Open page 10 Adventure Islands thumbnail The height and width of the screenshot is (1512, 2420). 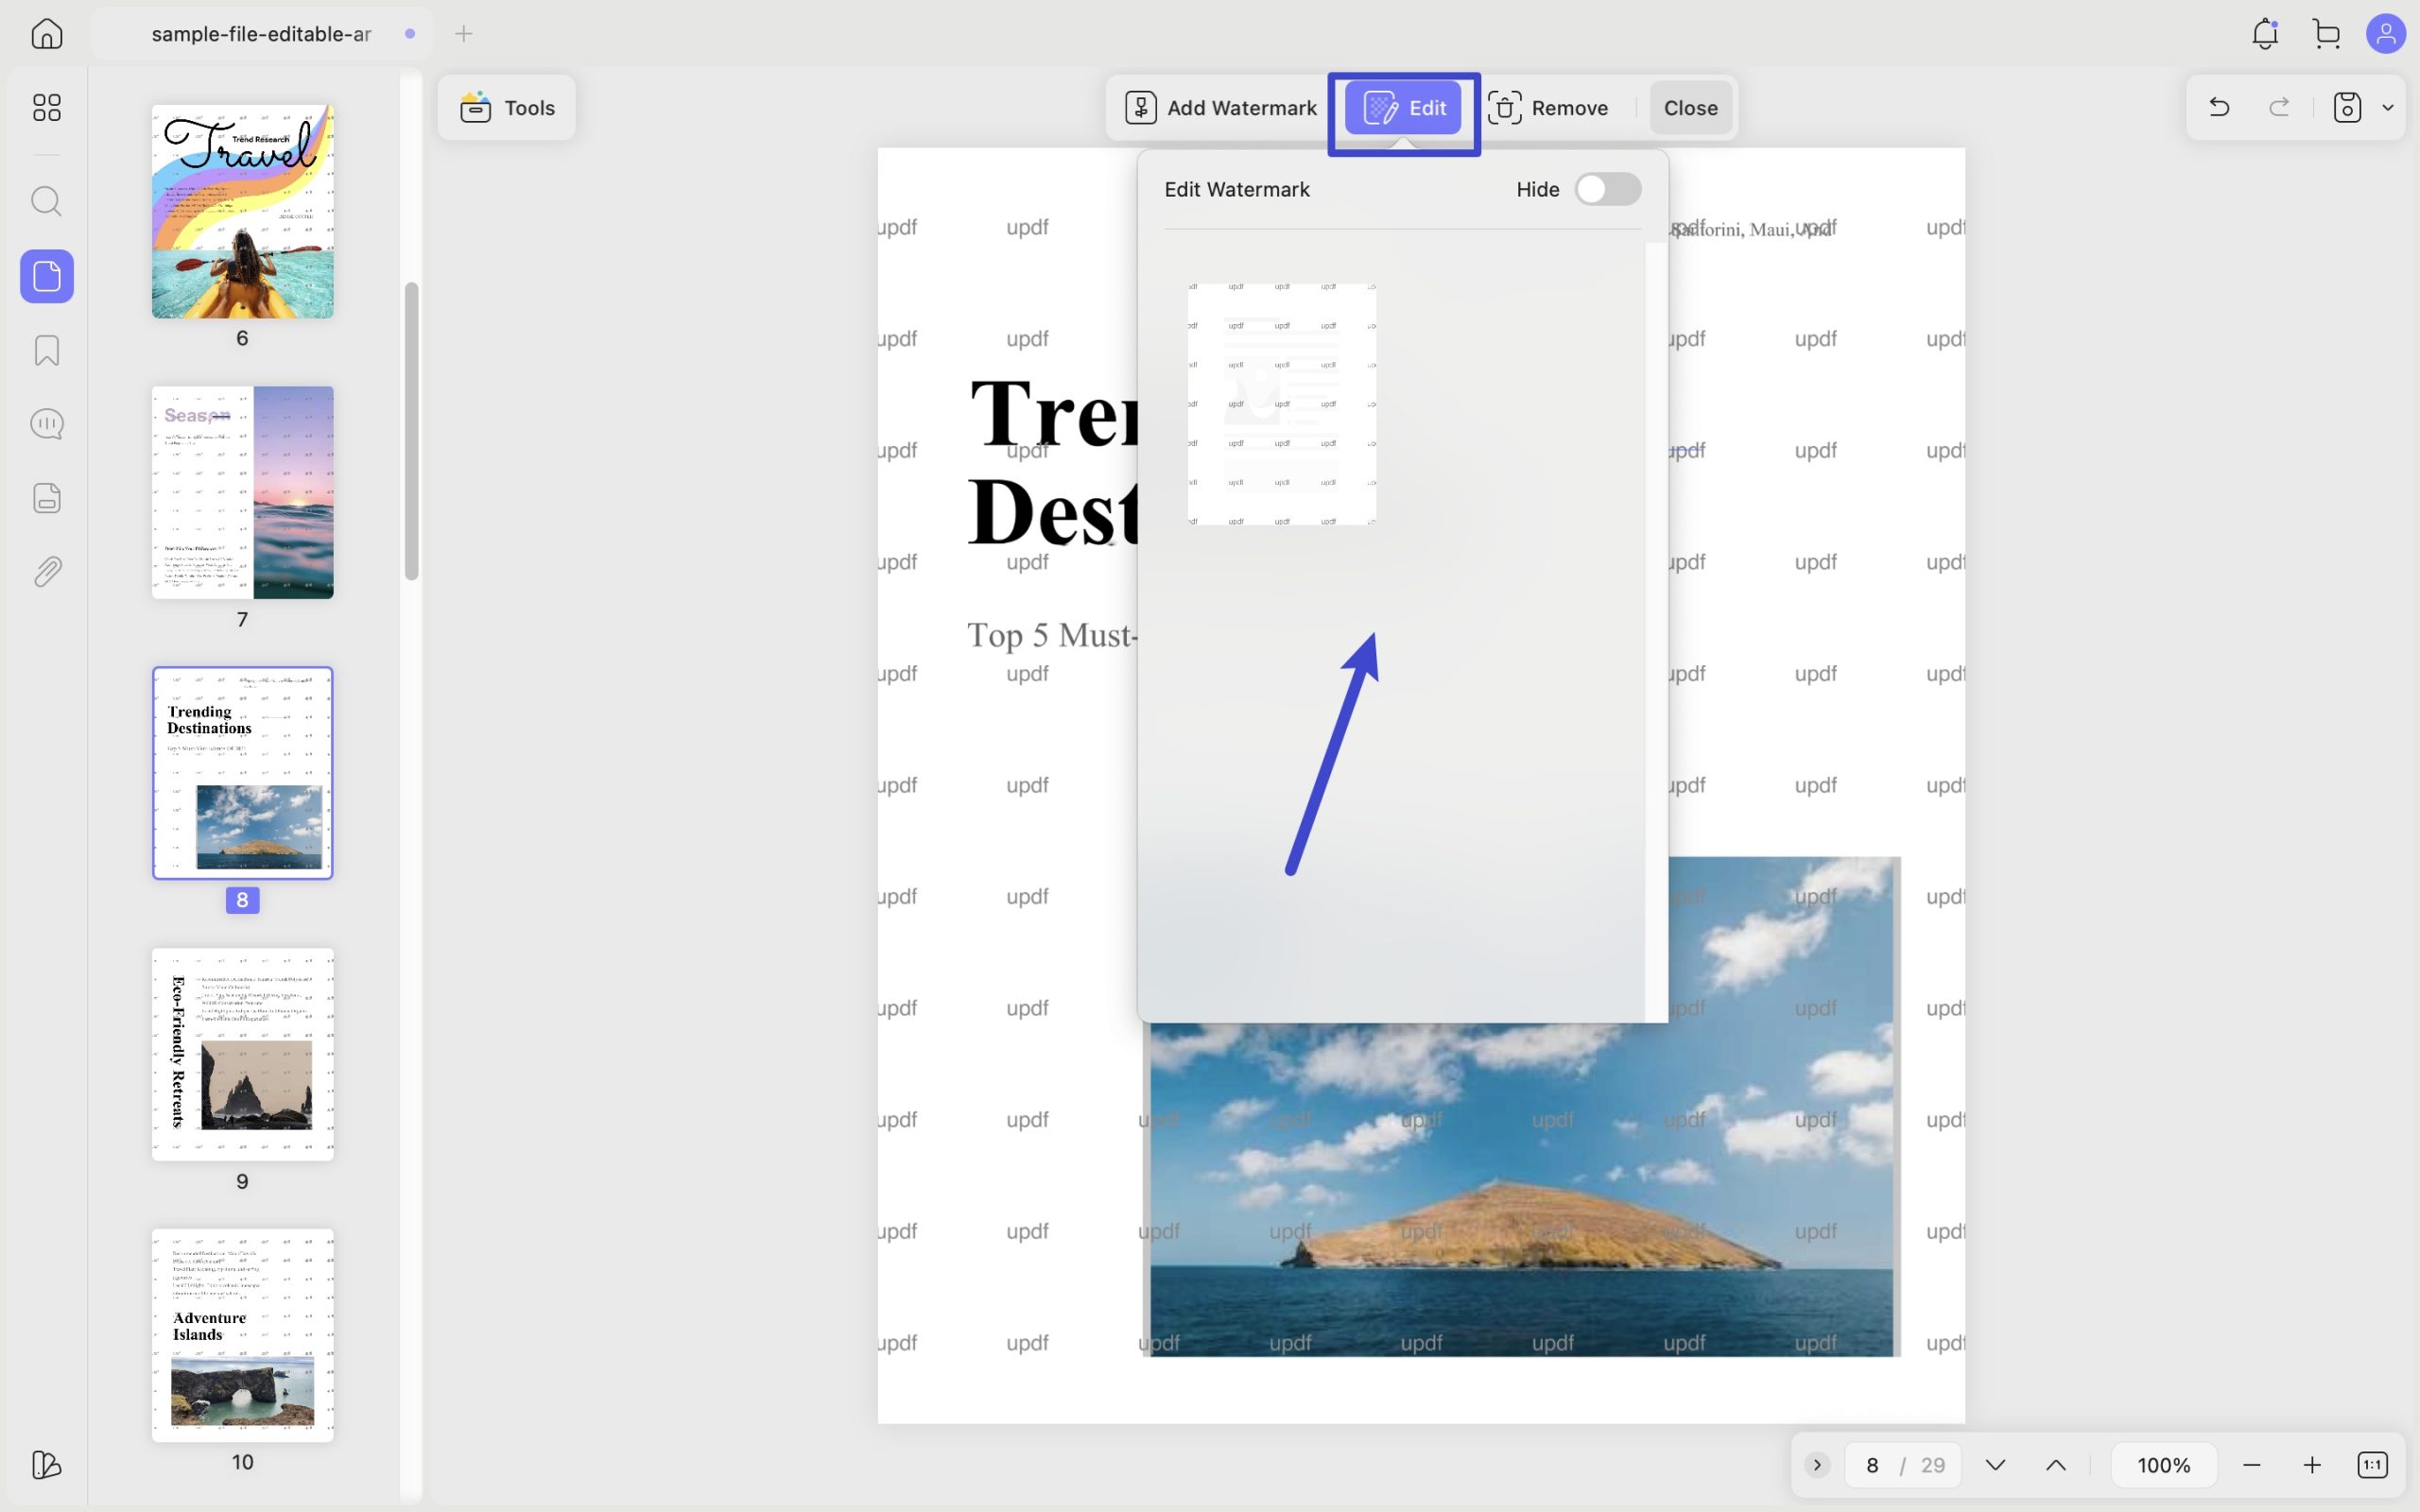[x=243, y=1335]
